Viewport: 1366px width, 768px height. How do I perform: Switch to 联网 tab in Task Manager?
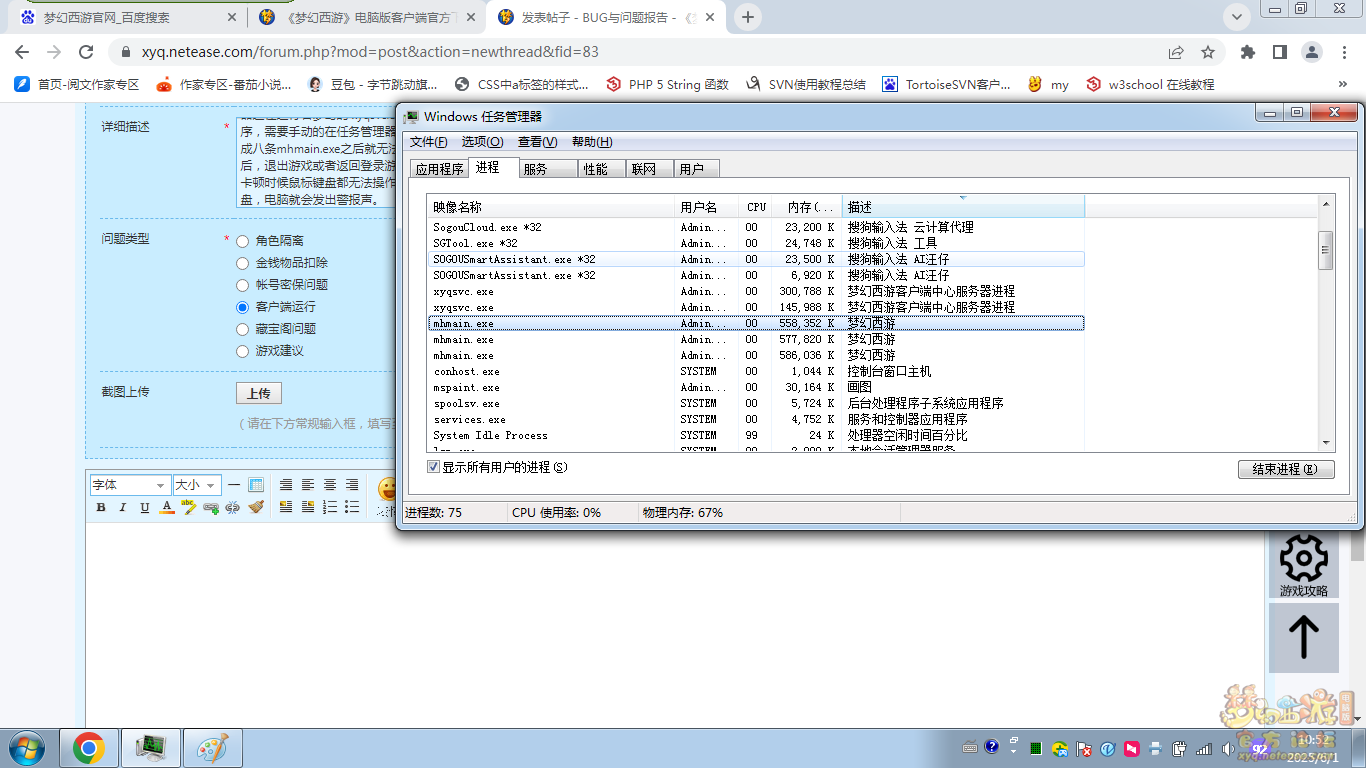[648, 169]
